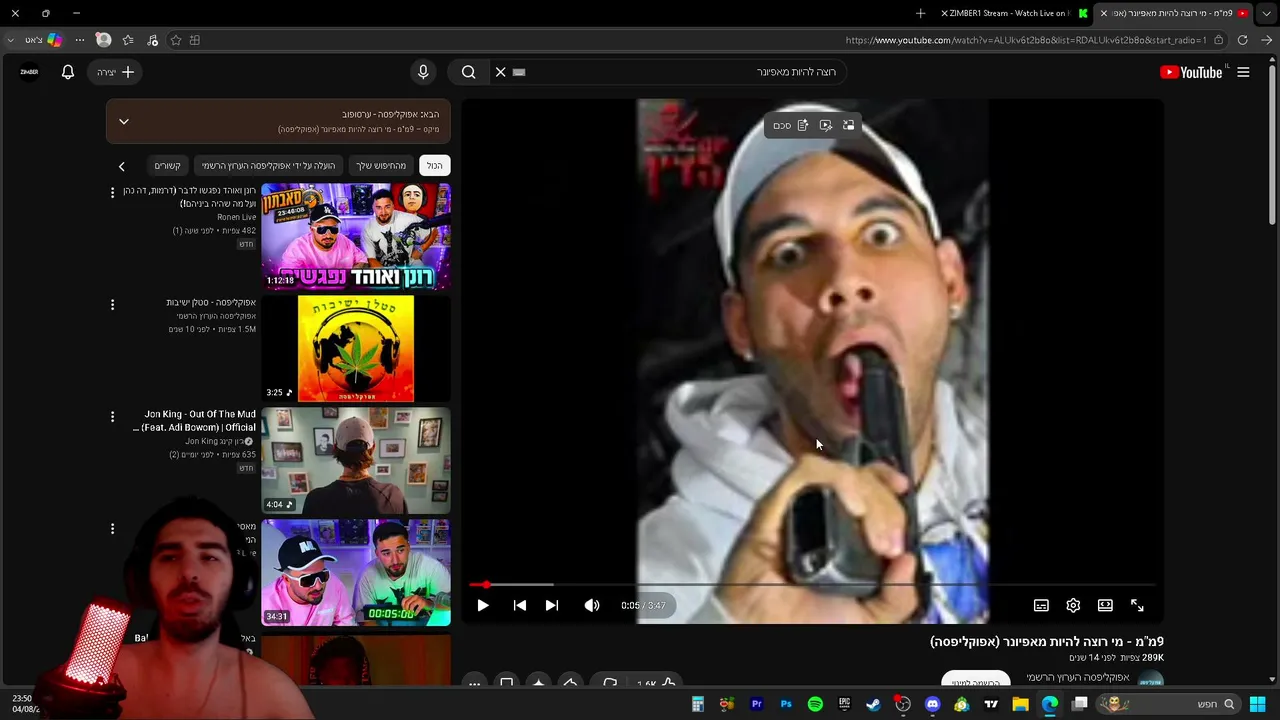Open the YouTube hamburger guide menu

click(1243, 72)
